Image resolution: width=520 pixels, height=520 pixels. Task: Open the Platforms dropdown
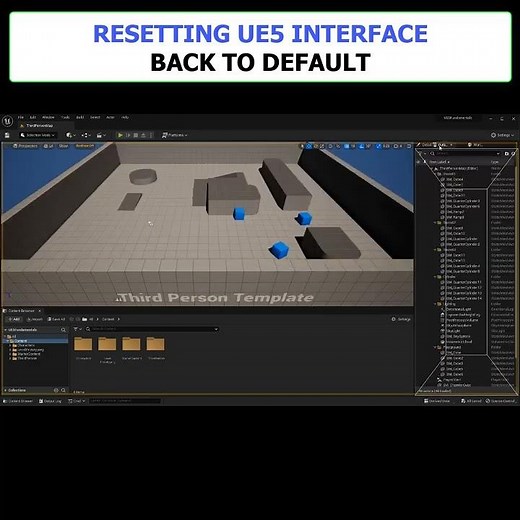point(174,135)
